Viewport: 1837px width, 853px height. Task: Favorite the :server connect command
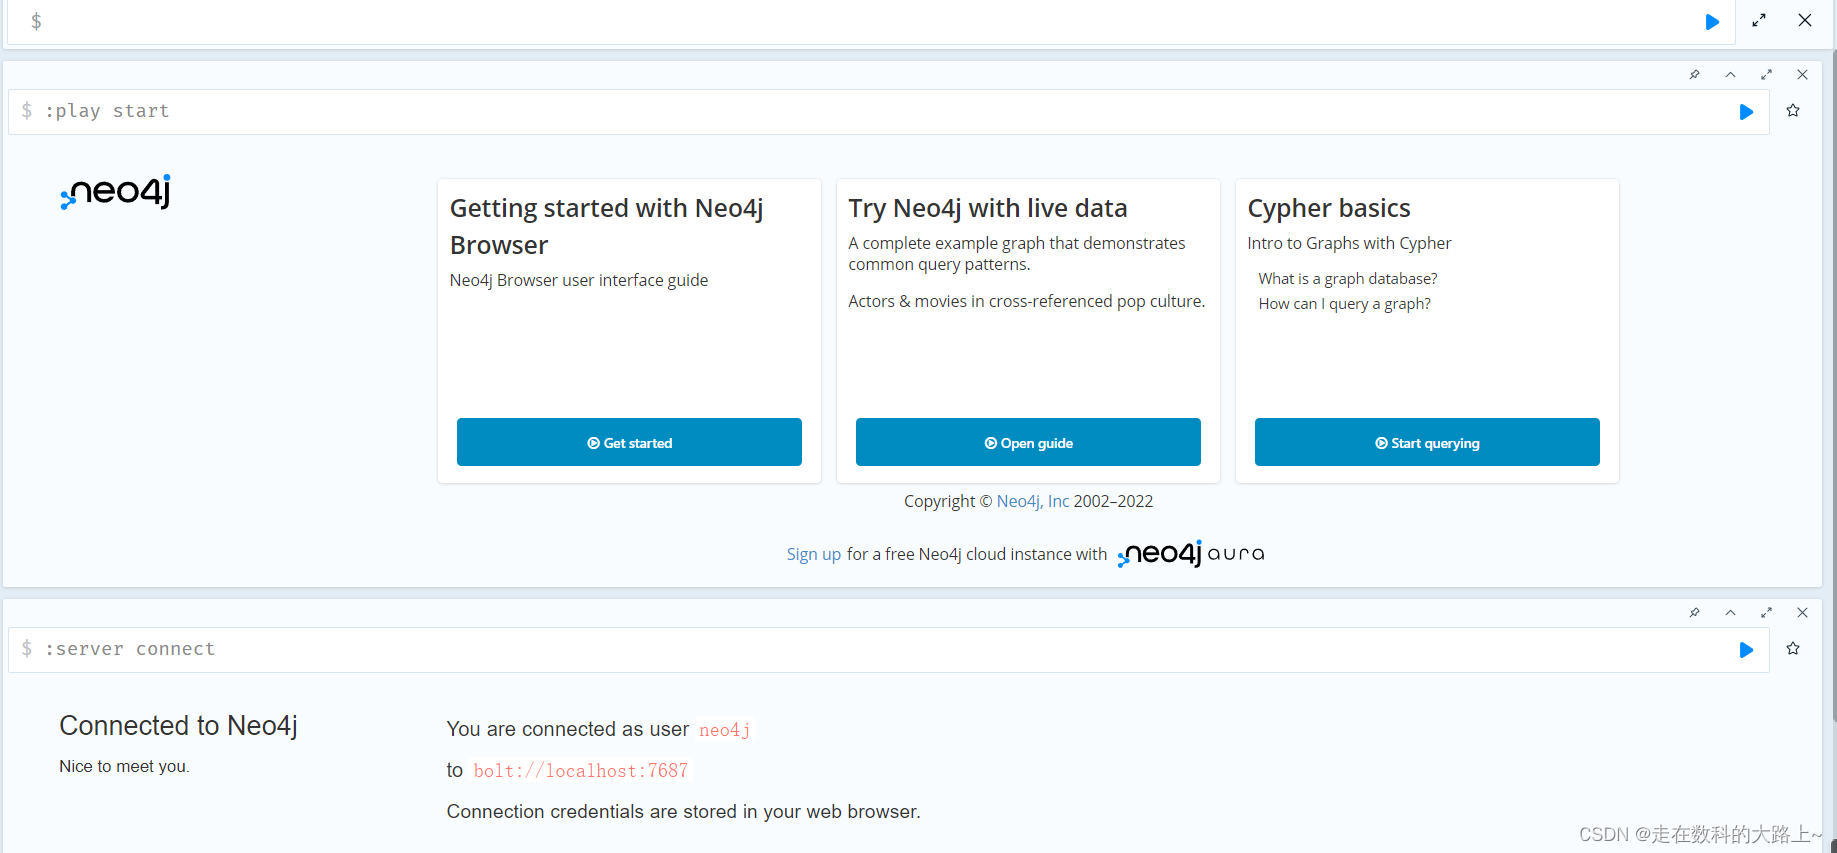[1793, 649]
